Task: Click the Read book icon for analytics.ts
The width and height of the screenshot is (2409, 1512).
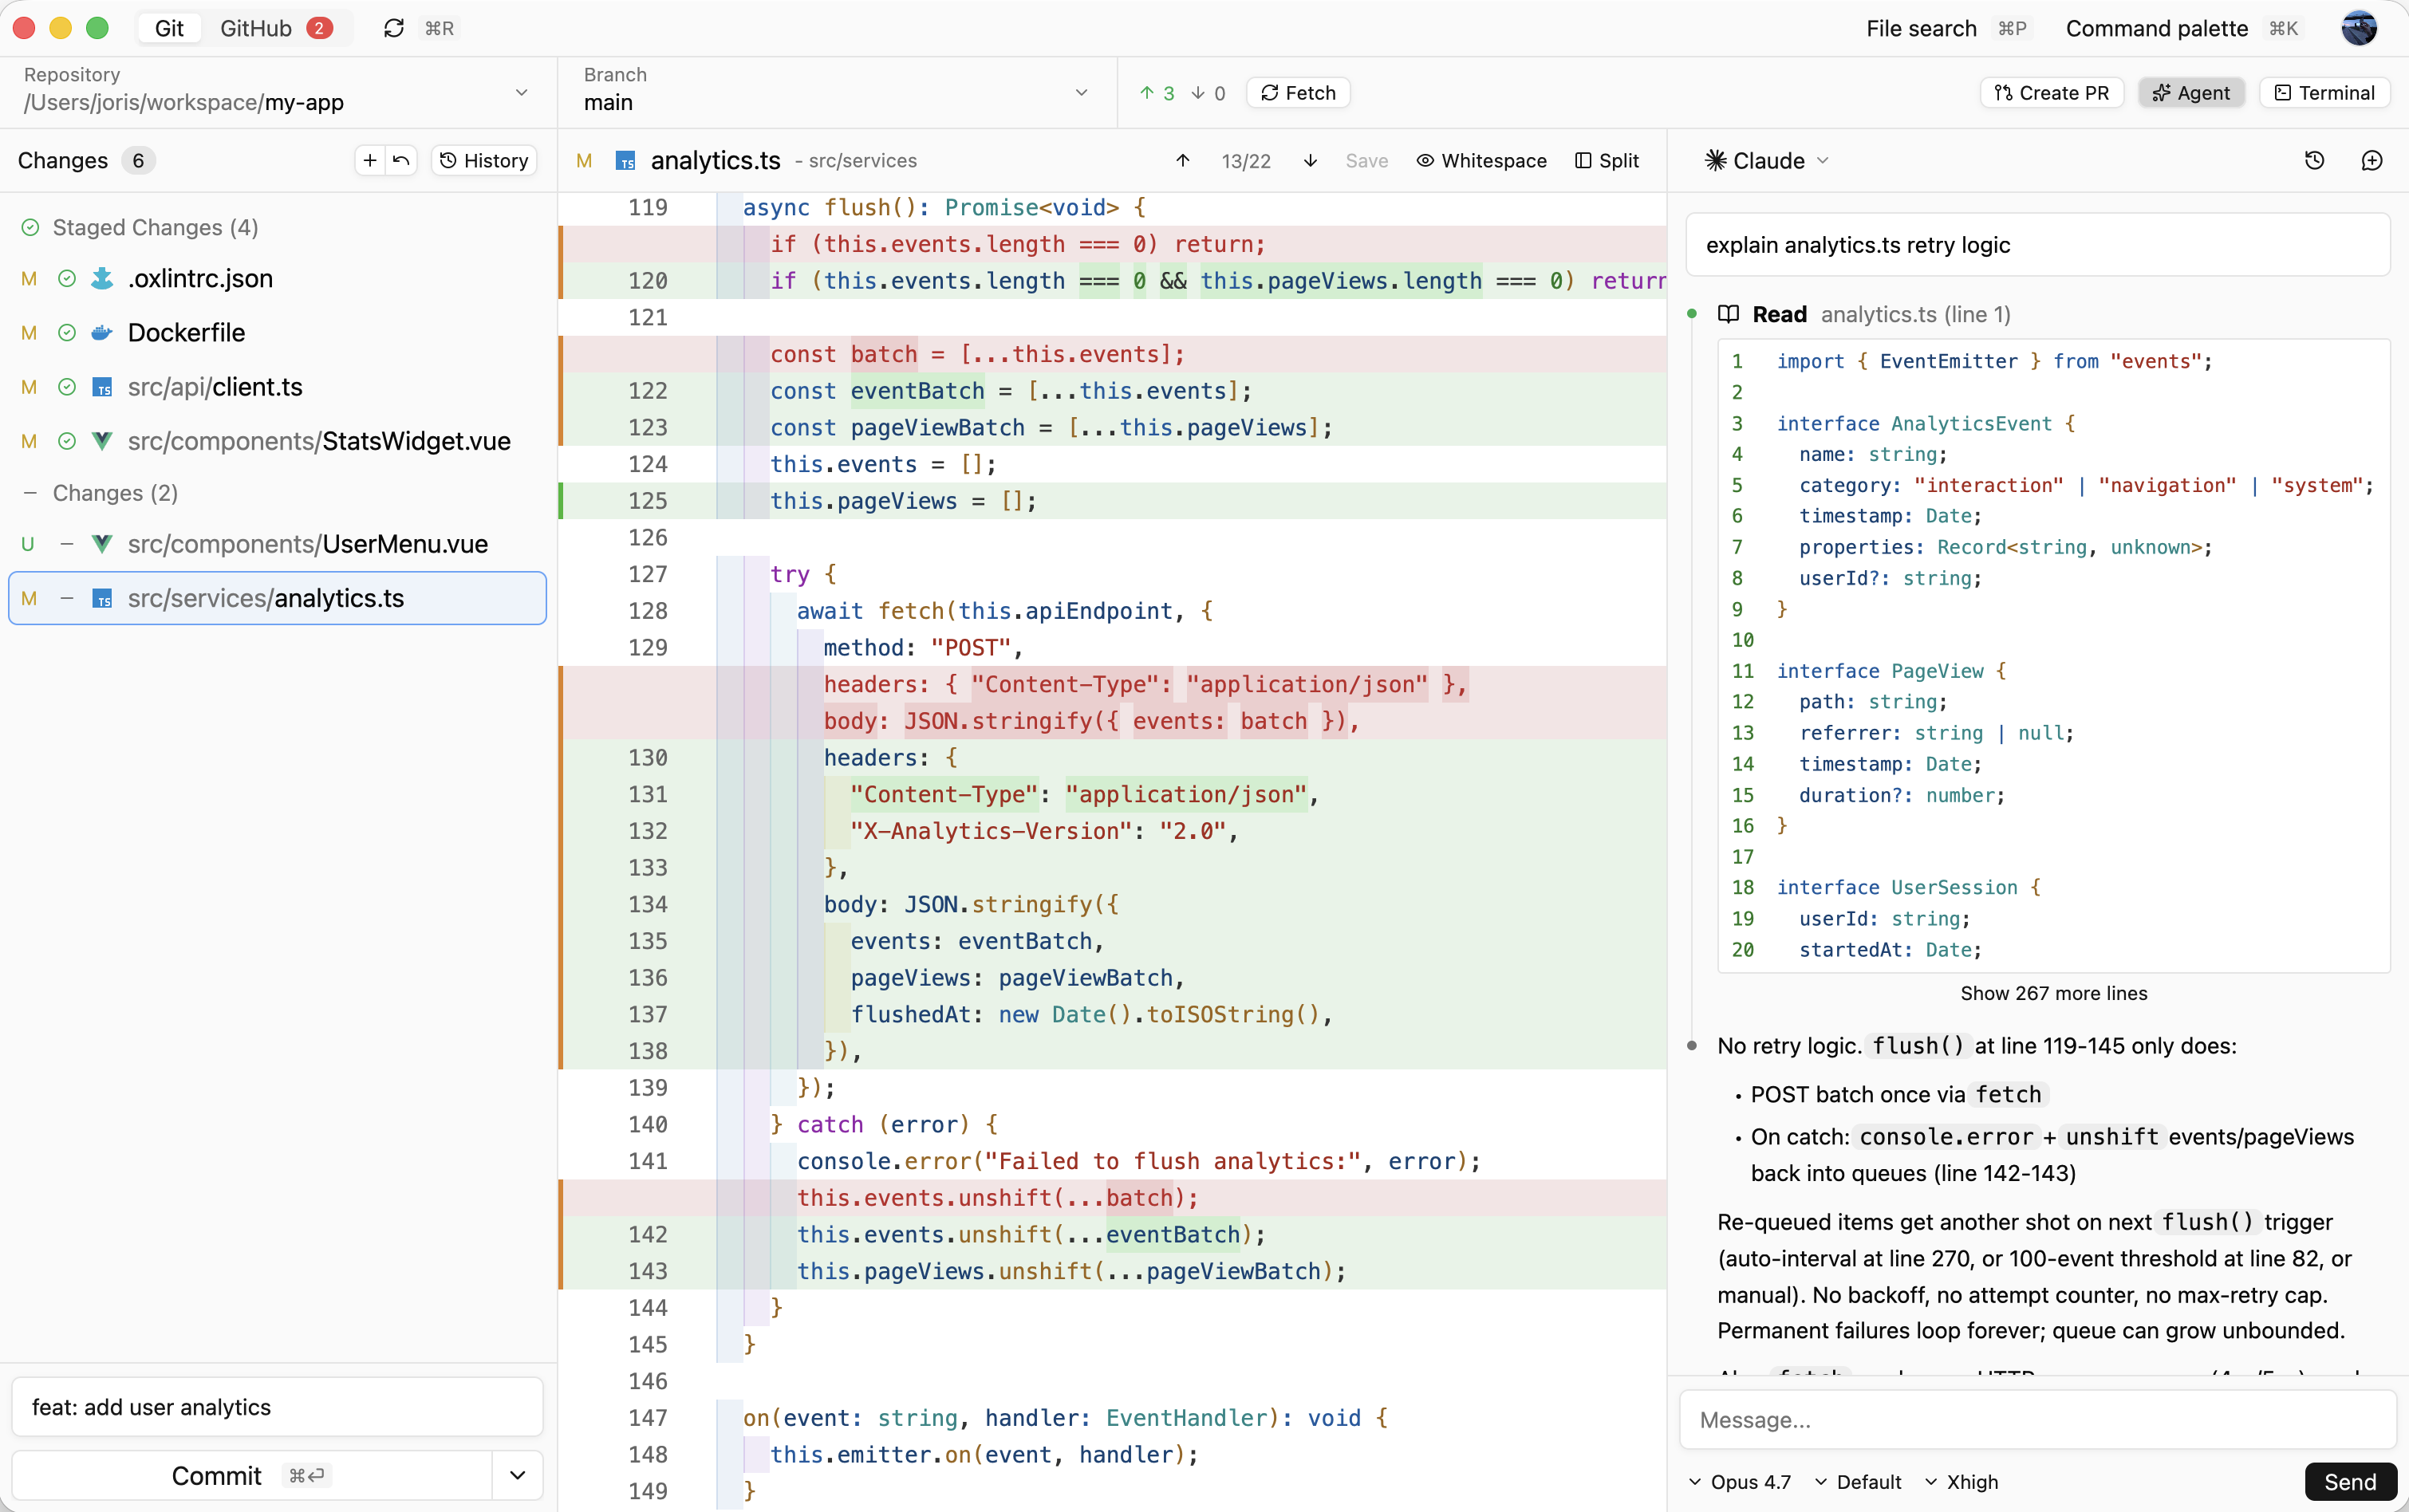Action: click(1728, 314)
